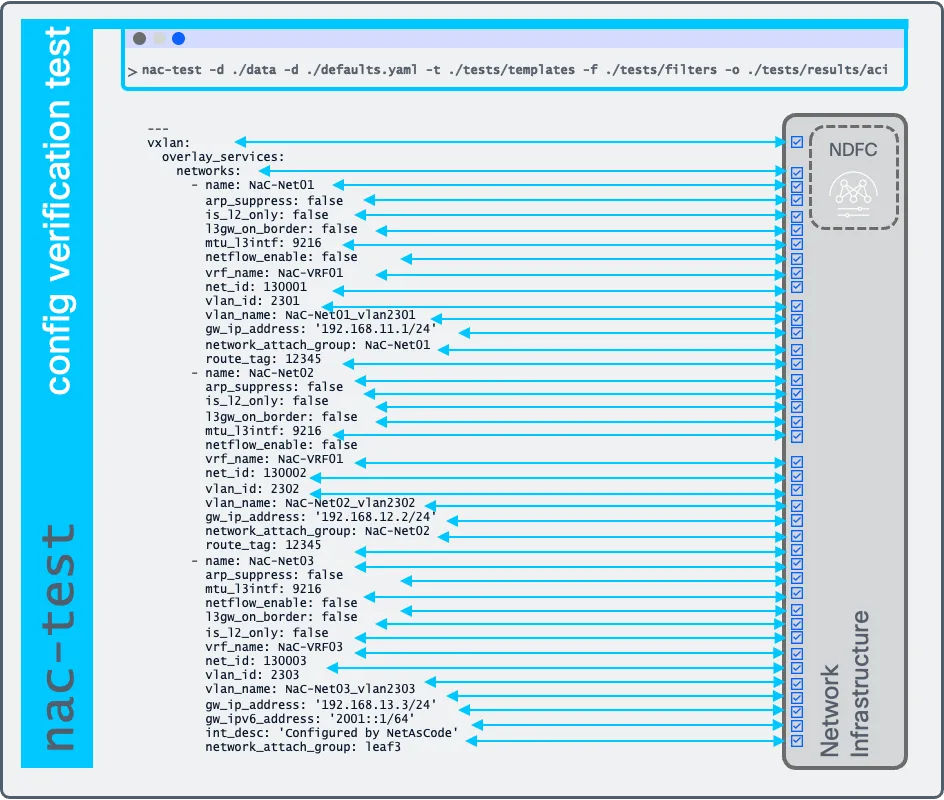Click the 'config verification test' vertical label
The width and height of the screenshot is (944, 800).
(x=59, y=210)
